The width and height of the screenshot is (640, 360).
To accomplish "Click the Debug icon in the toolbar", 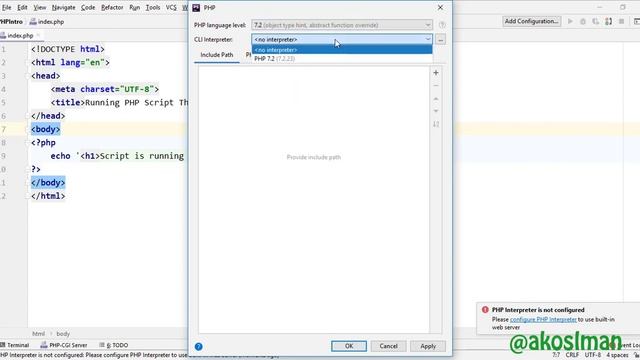I will pos(583,21).
